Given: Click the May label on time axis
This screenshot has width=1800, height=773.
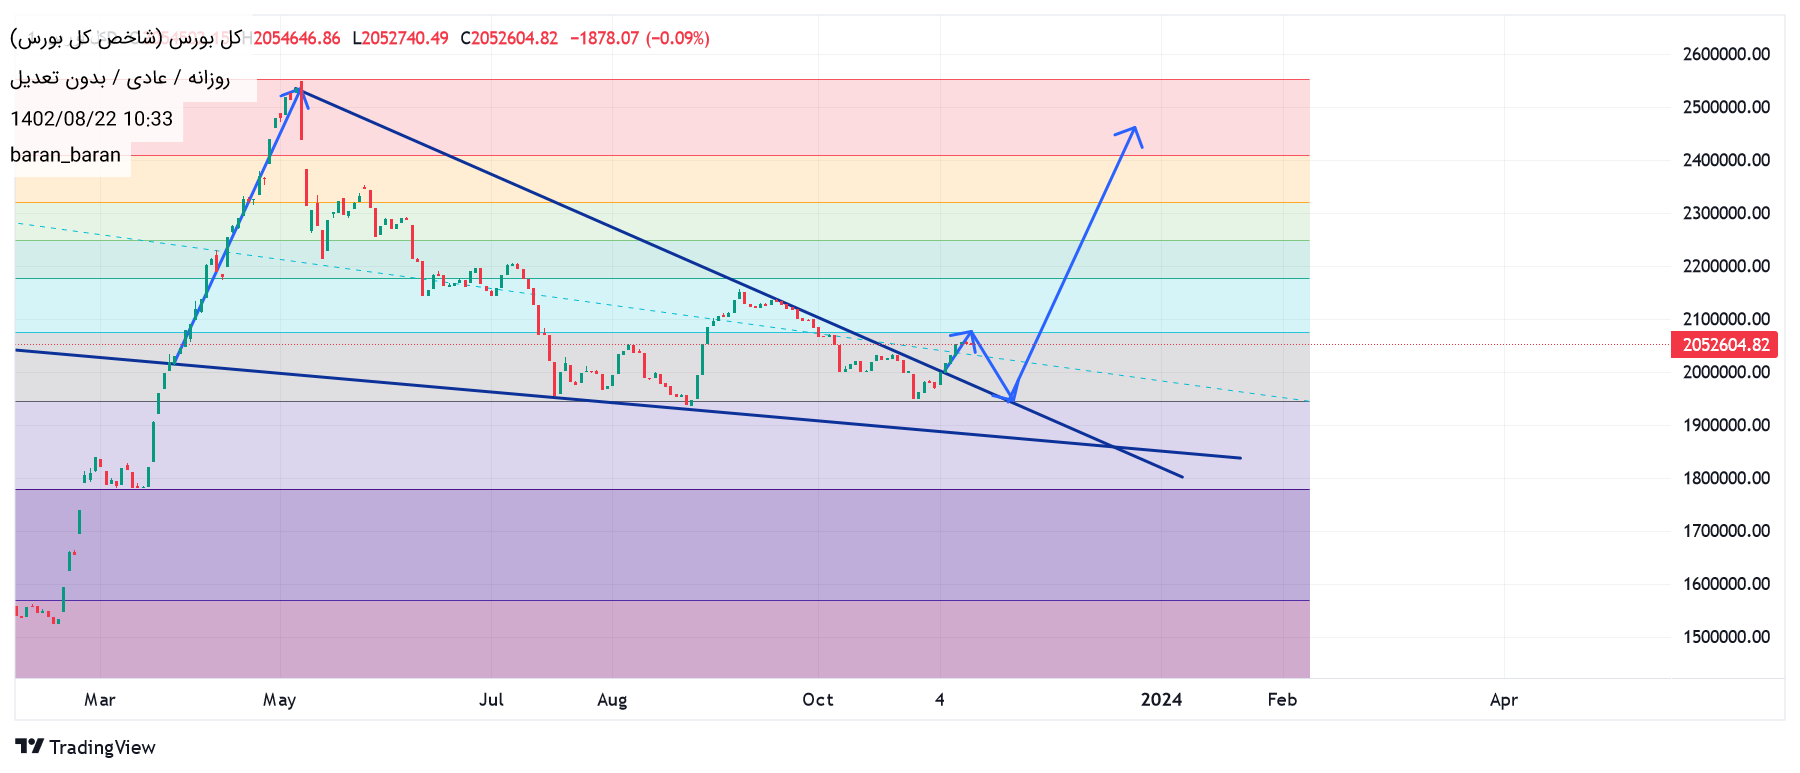Looking at the screenshot, I should tap(279, 700).
